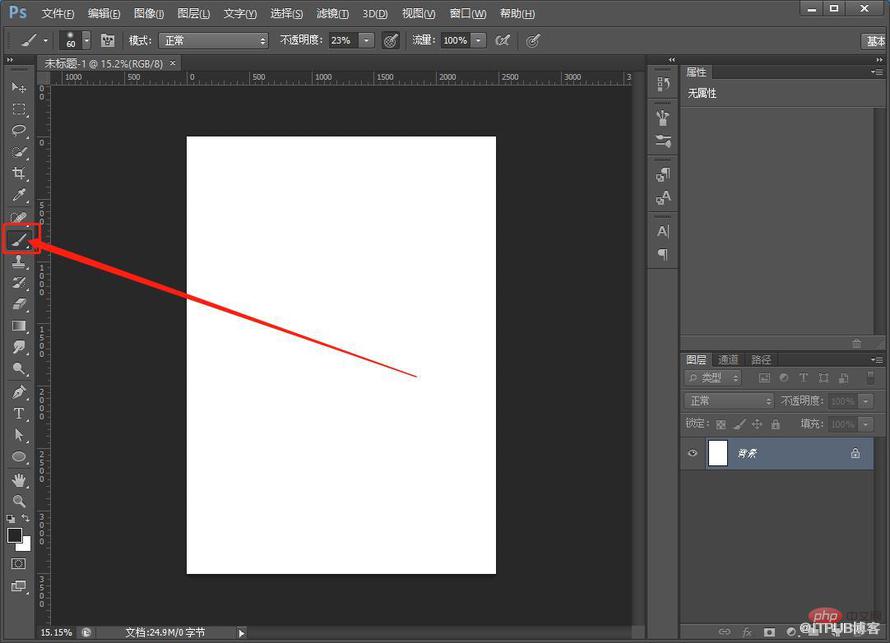The height and width of the screenshot is (643, 890).
Task: Open the 模式 blend mode dropdown
Action: point(213,40)
